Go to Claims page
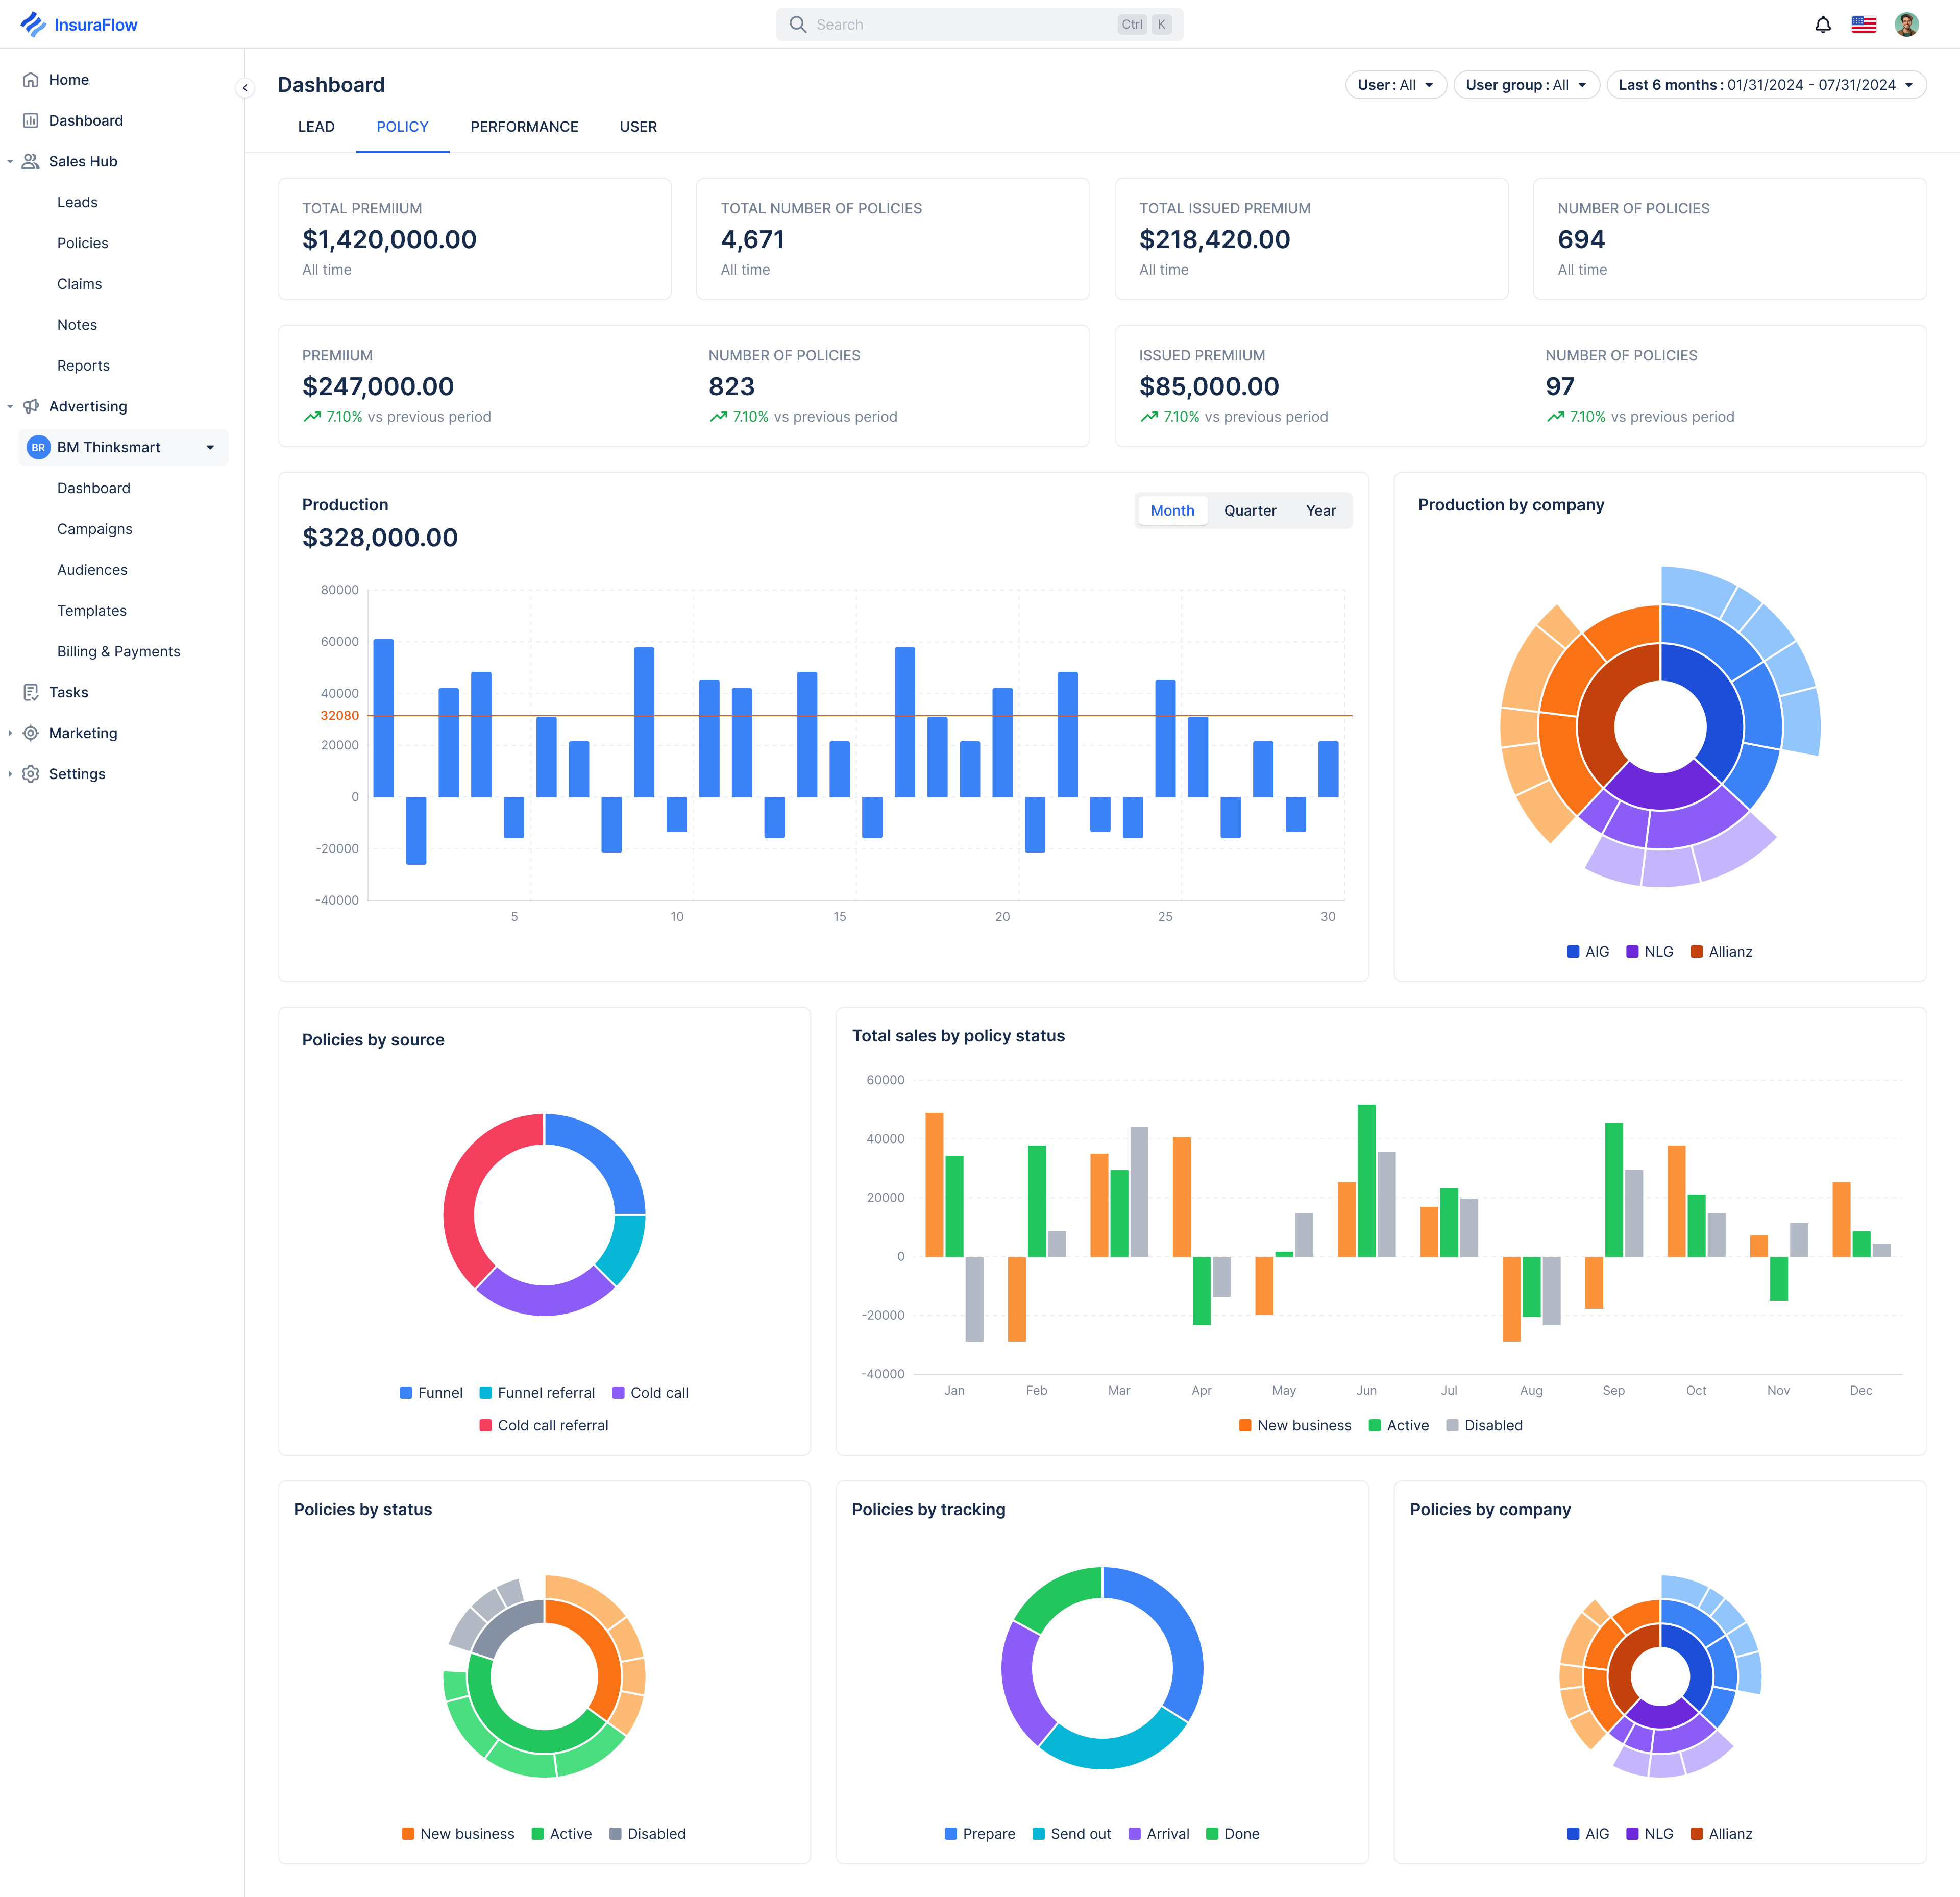1960x1897 pixels. coord(79,284)
